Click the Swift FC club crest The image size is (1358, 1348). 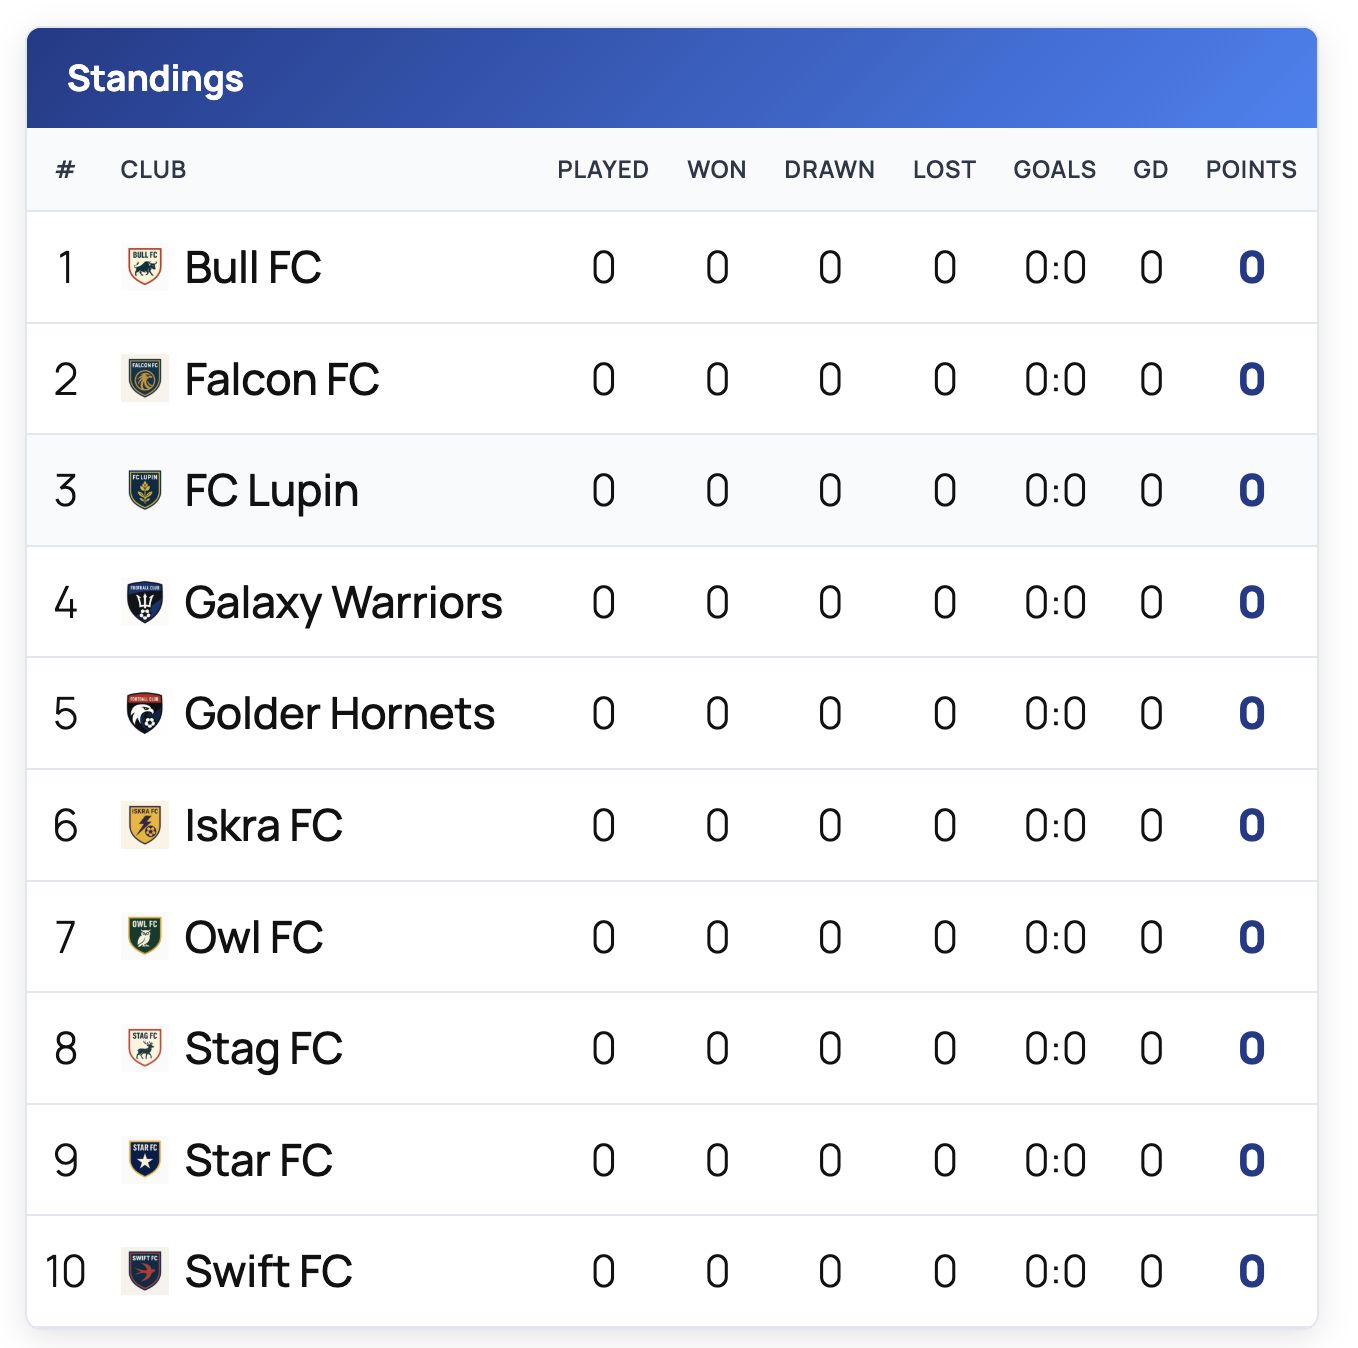coord(145,1271)
